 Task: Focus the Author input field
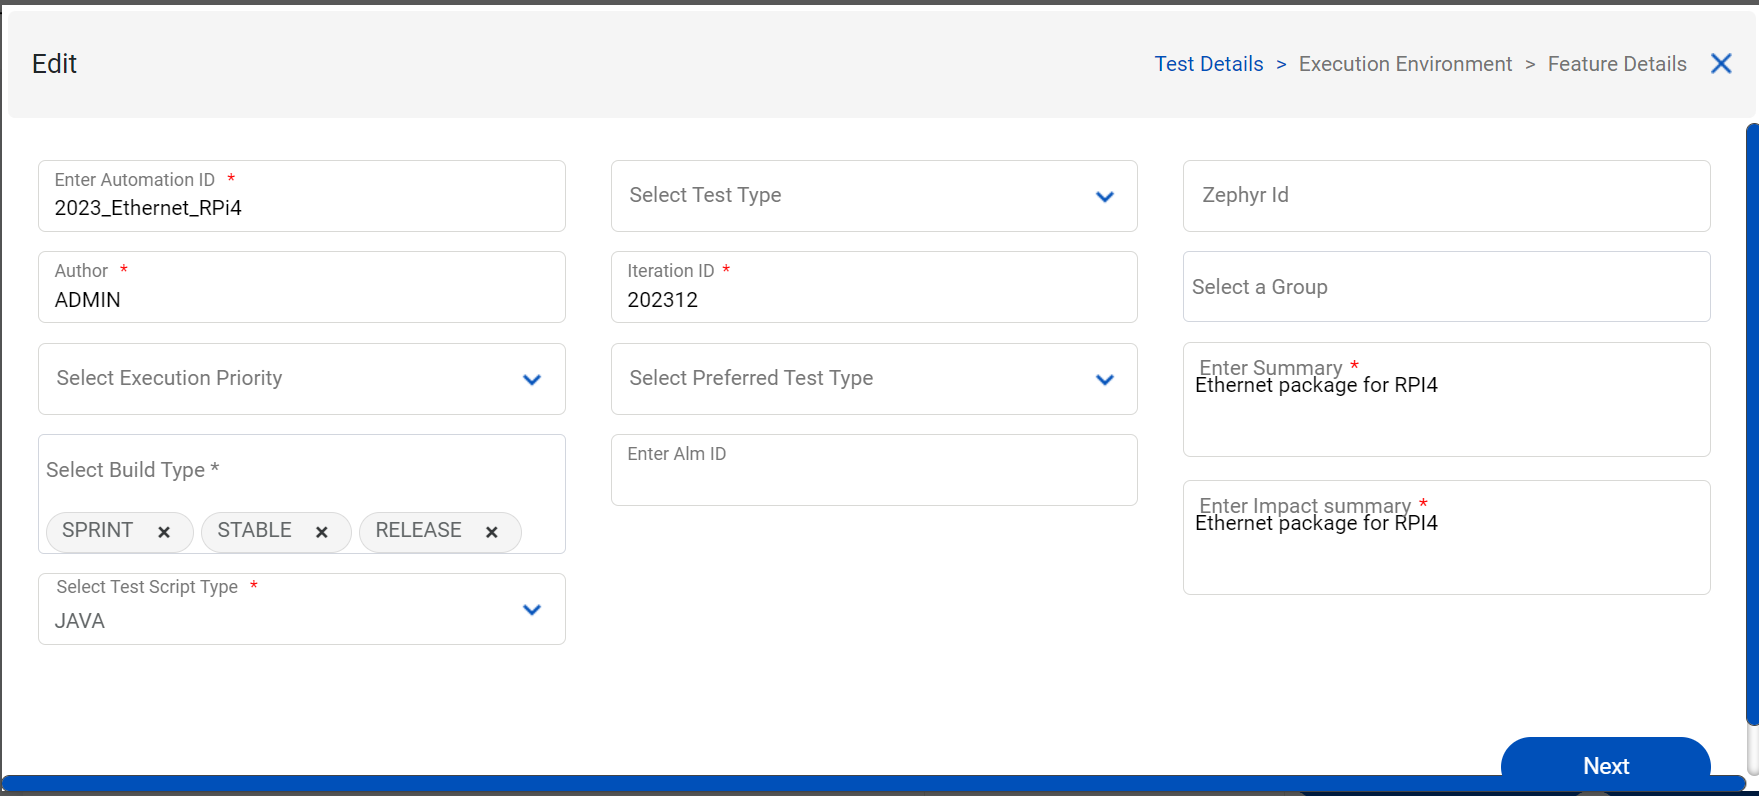300,299
